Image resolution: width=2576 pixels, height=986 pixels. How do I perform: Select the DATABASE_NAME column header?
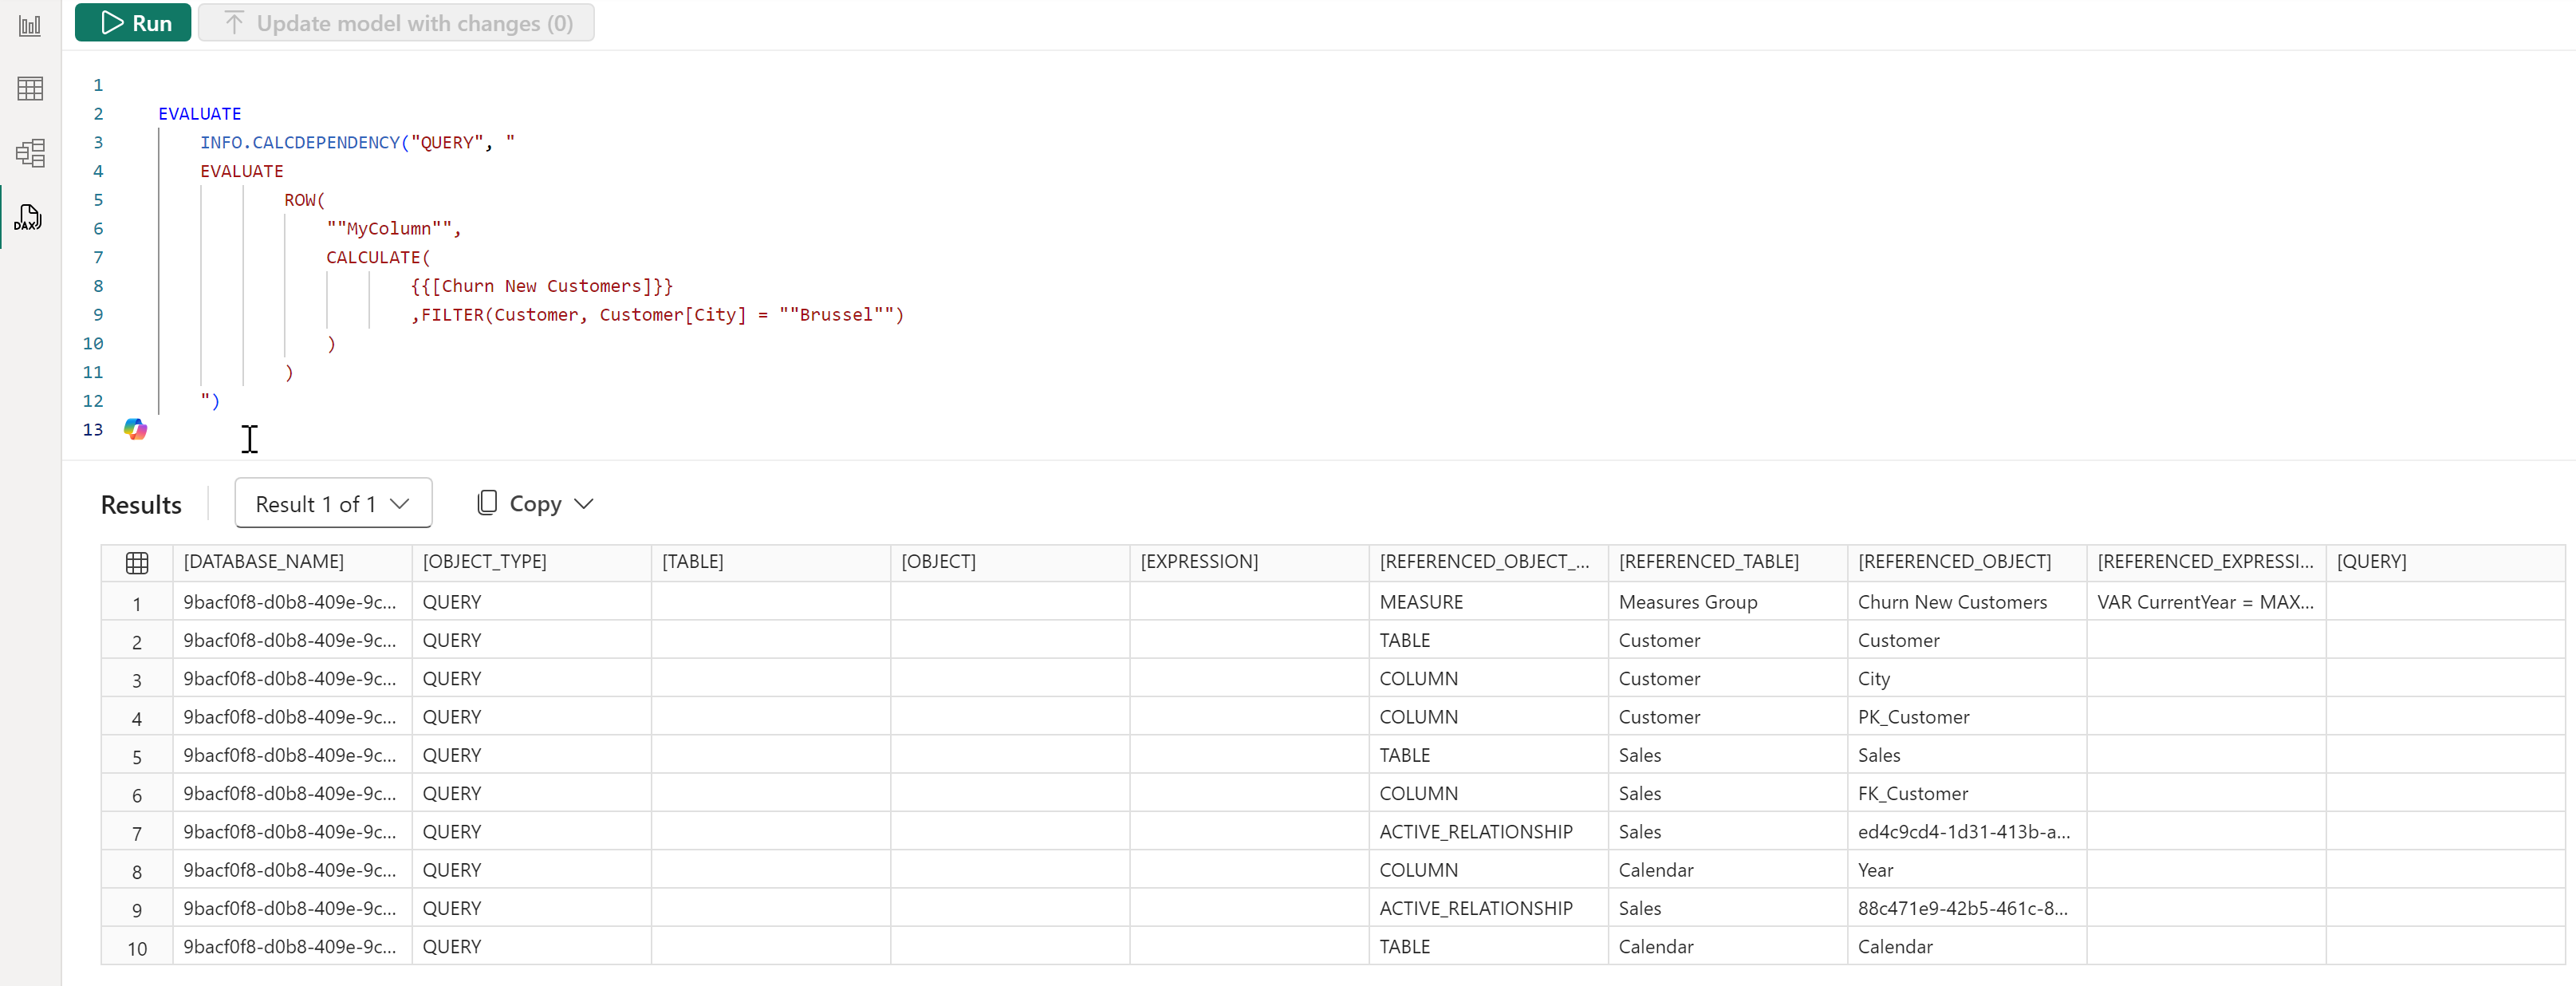[292, 562]
